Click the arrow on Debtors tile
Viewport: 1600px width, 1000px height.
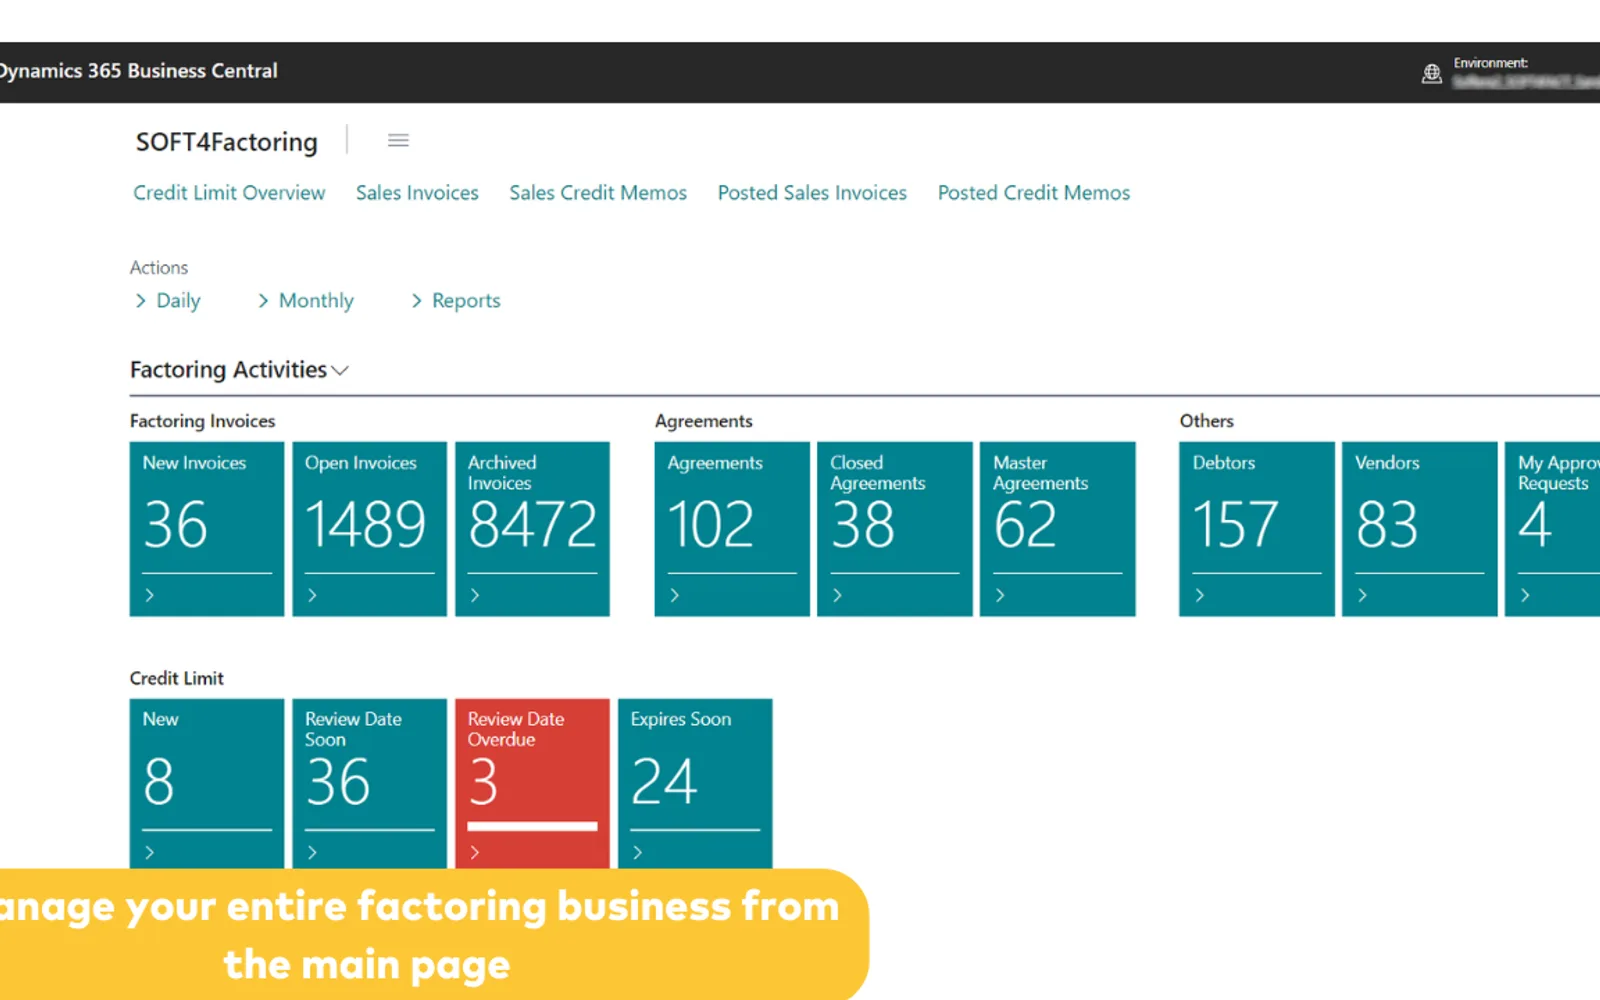pos(1200,595)
